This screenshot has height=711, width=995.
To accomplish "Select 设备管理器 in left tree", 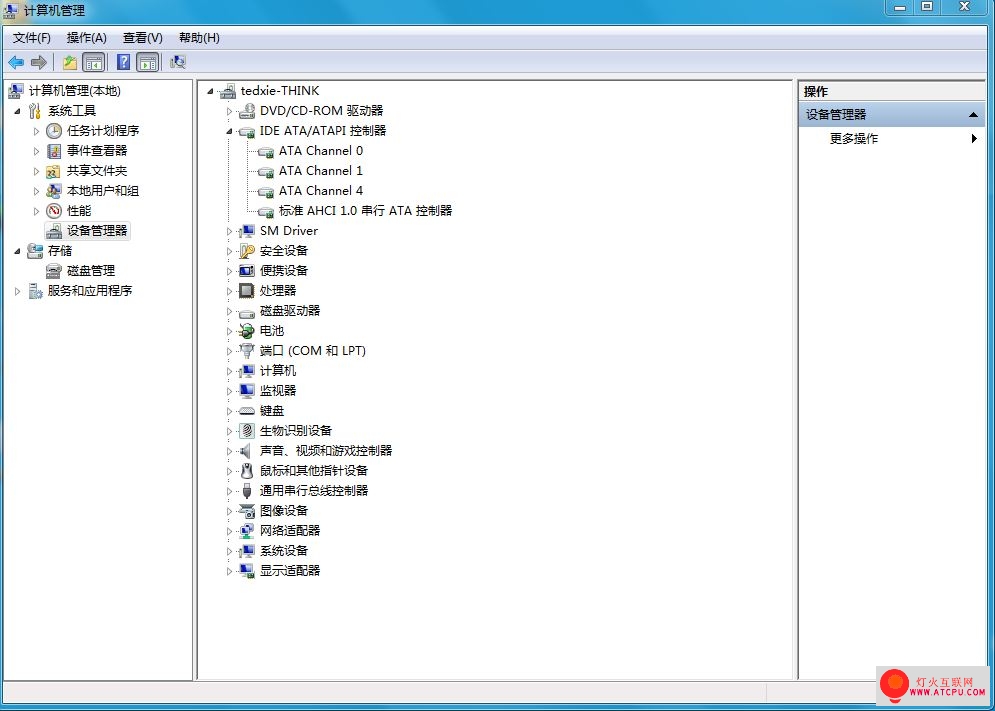I will (x=97, y=231).
